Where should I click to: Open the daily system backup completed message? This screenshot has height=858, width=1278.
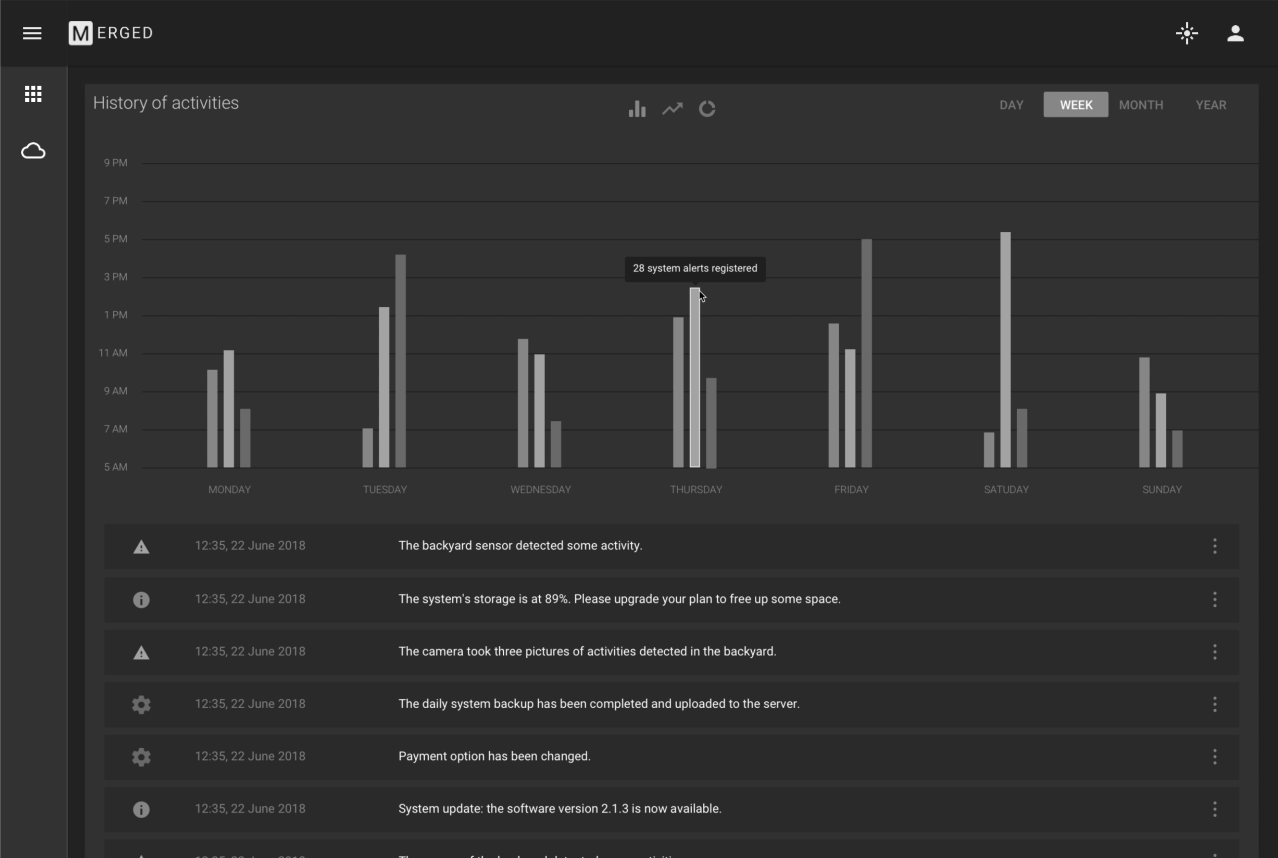[598, 704]
